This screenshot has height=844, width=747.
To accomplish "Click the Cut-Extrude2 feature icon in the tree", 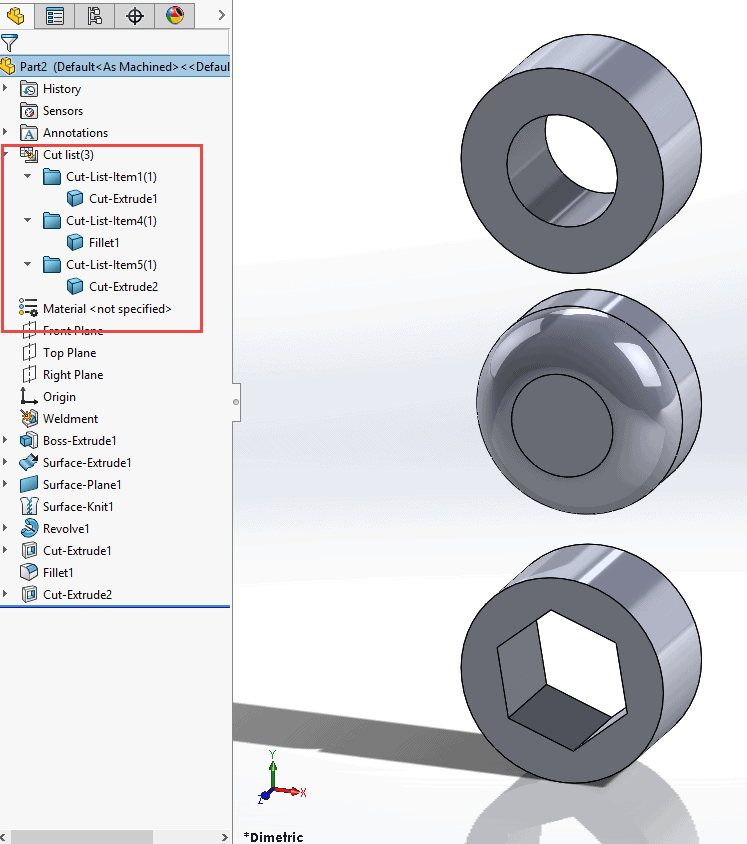I will [x=29, y=595].
